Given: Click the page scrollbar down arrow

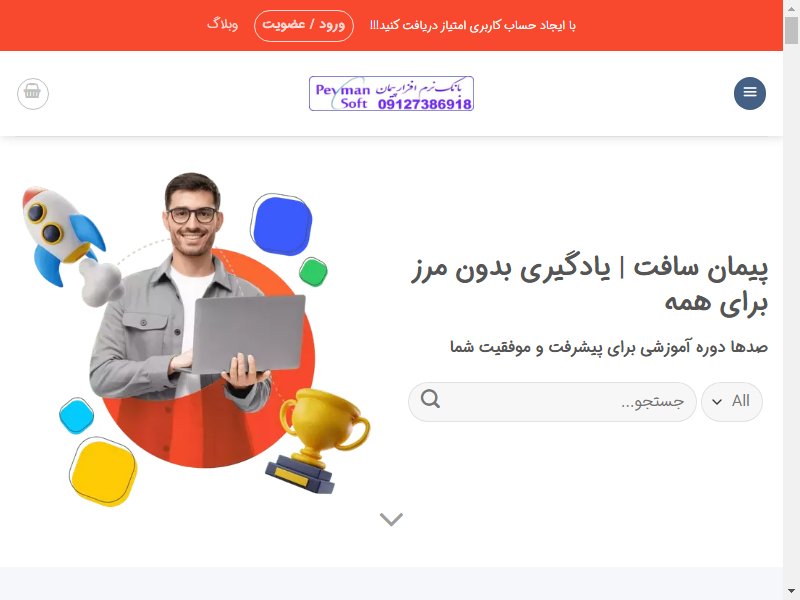Looking at the screenshot, I should click(x=791, y=592).
